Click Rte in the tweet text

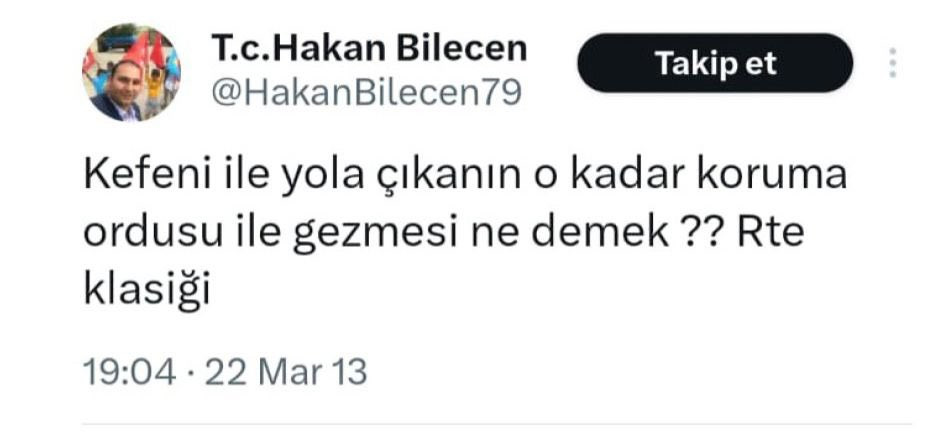771,235
